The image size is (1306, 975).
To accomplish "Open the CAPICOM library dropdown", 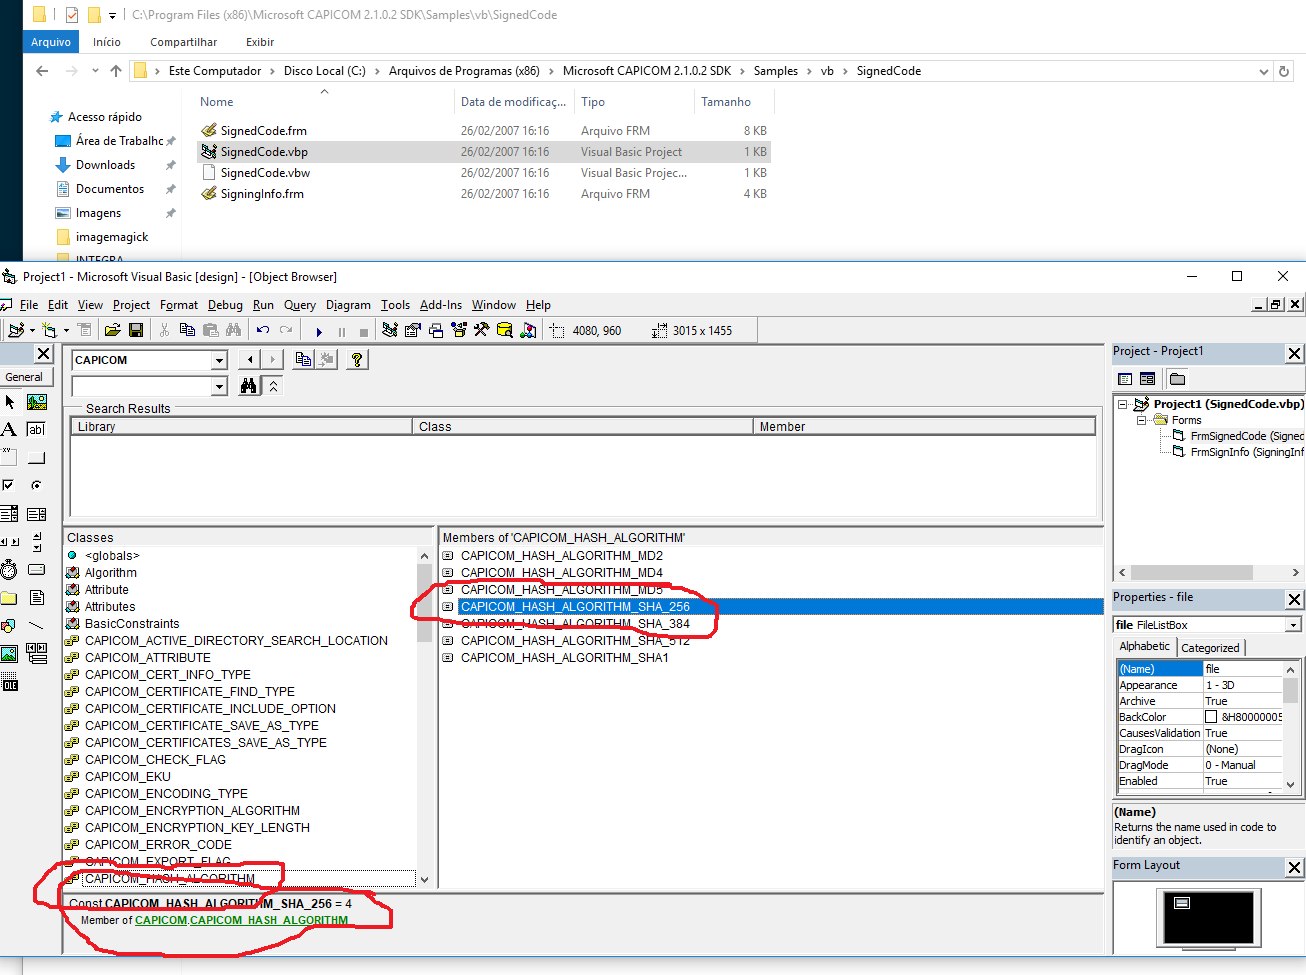I will pyautogui.click(x=219, y=360).
